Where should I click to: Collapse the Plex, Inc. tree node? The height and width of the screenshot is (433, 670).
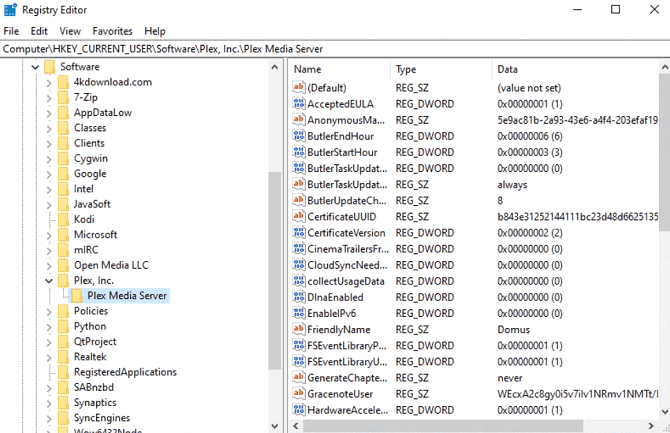click(49, 281)
